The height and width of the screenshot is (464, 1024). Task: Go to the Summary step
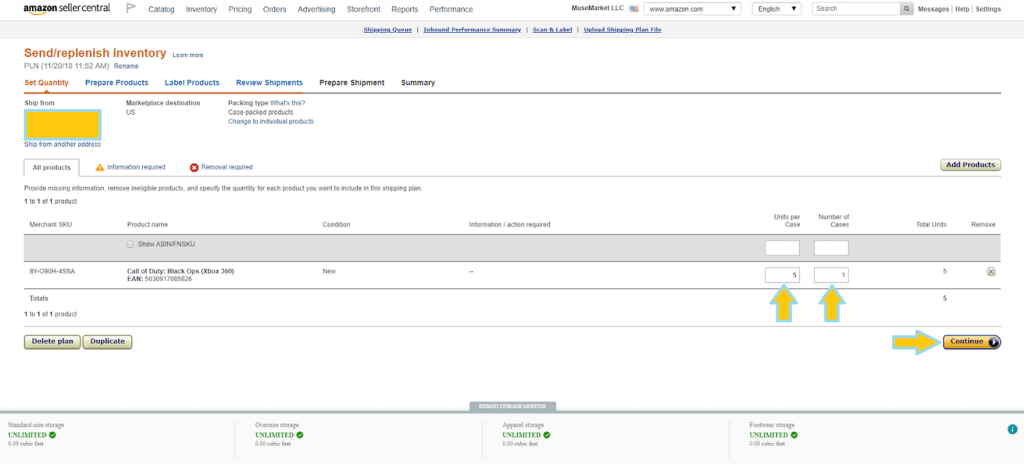(x=418, y=83)
